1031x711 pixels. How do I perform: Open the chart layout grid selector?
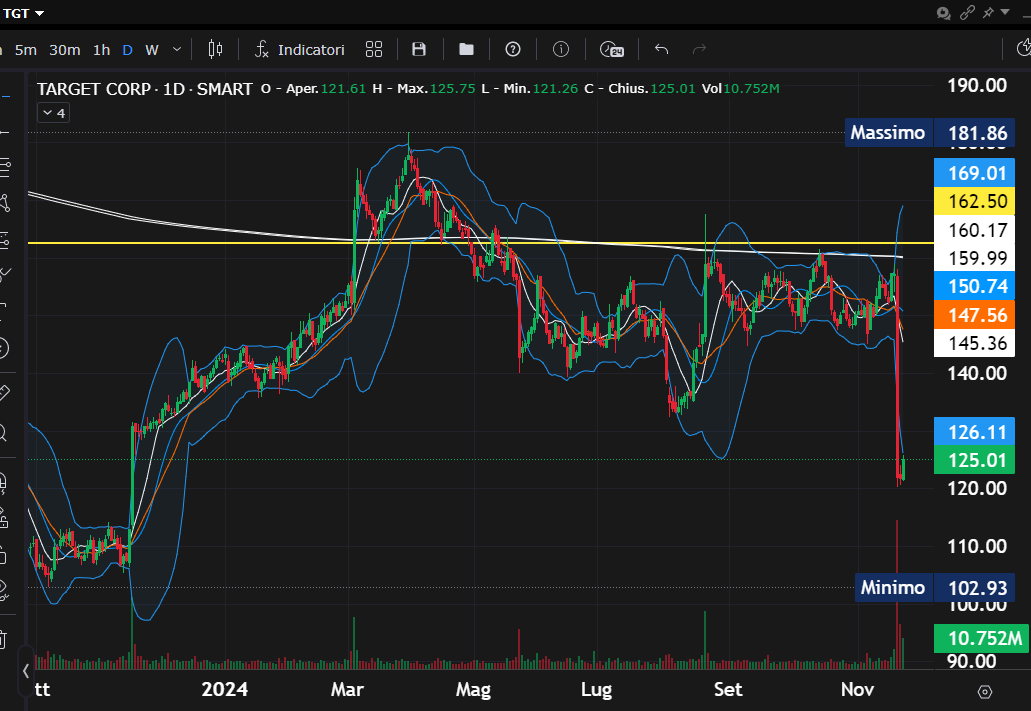374,49
